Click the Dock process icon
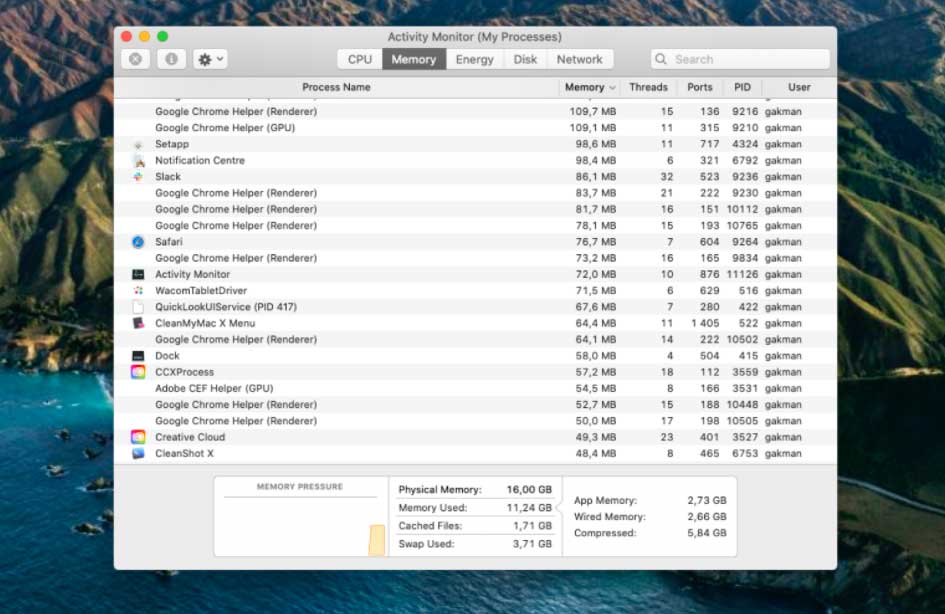Viewport: 945px width, 614px height. click(138, 356)
